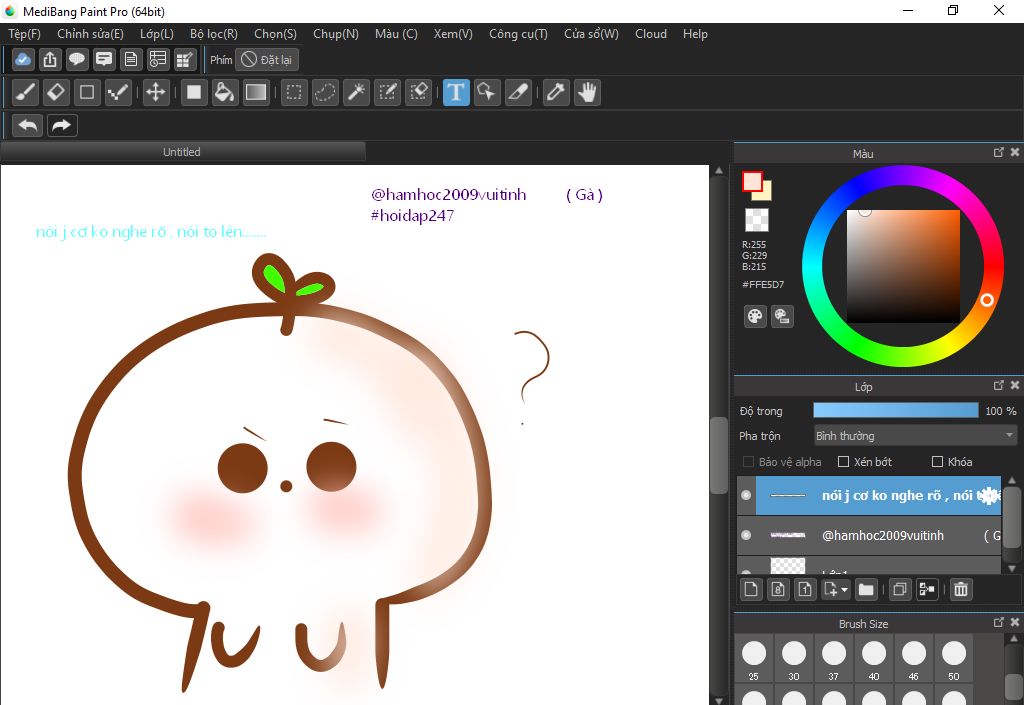Click the foreground color swatch

coord(752,181)
